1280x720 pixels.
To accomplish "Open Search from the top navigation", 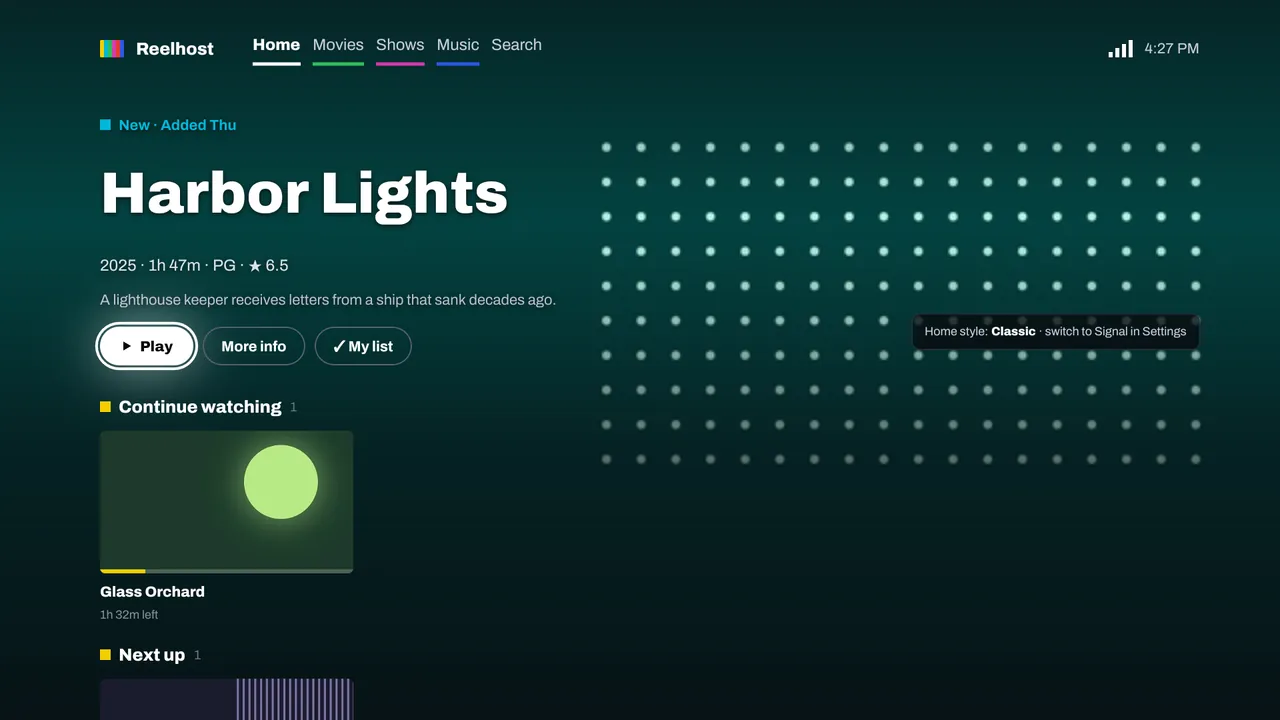I will click(516, 45).
